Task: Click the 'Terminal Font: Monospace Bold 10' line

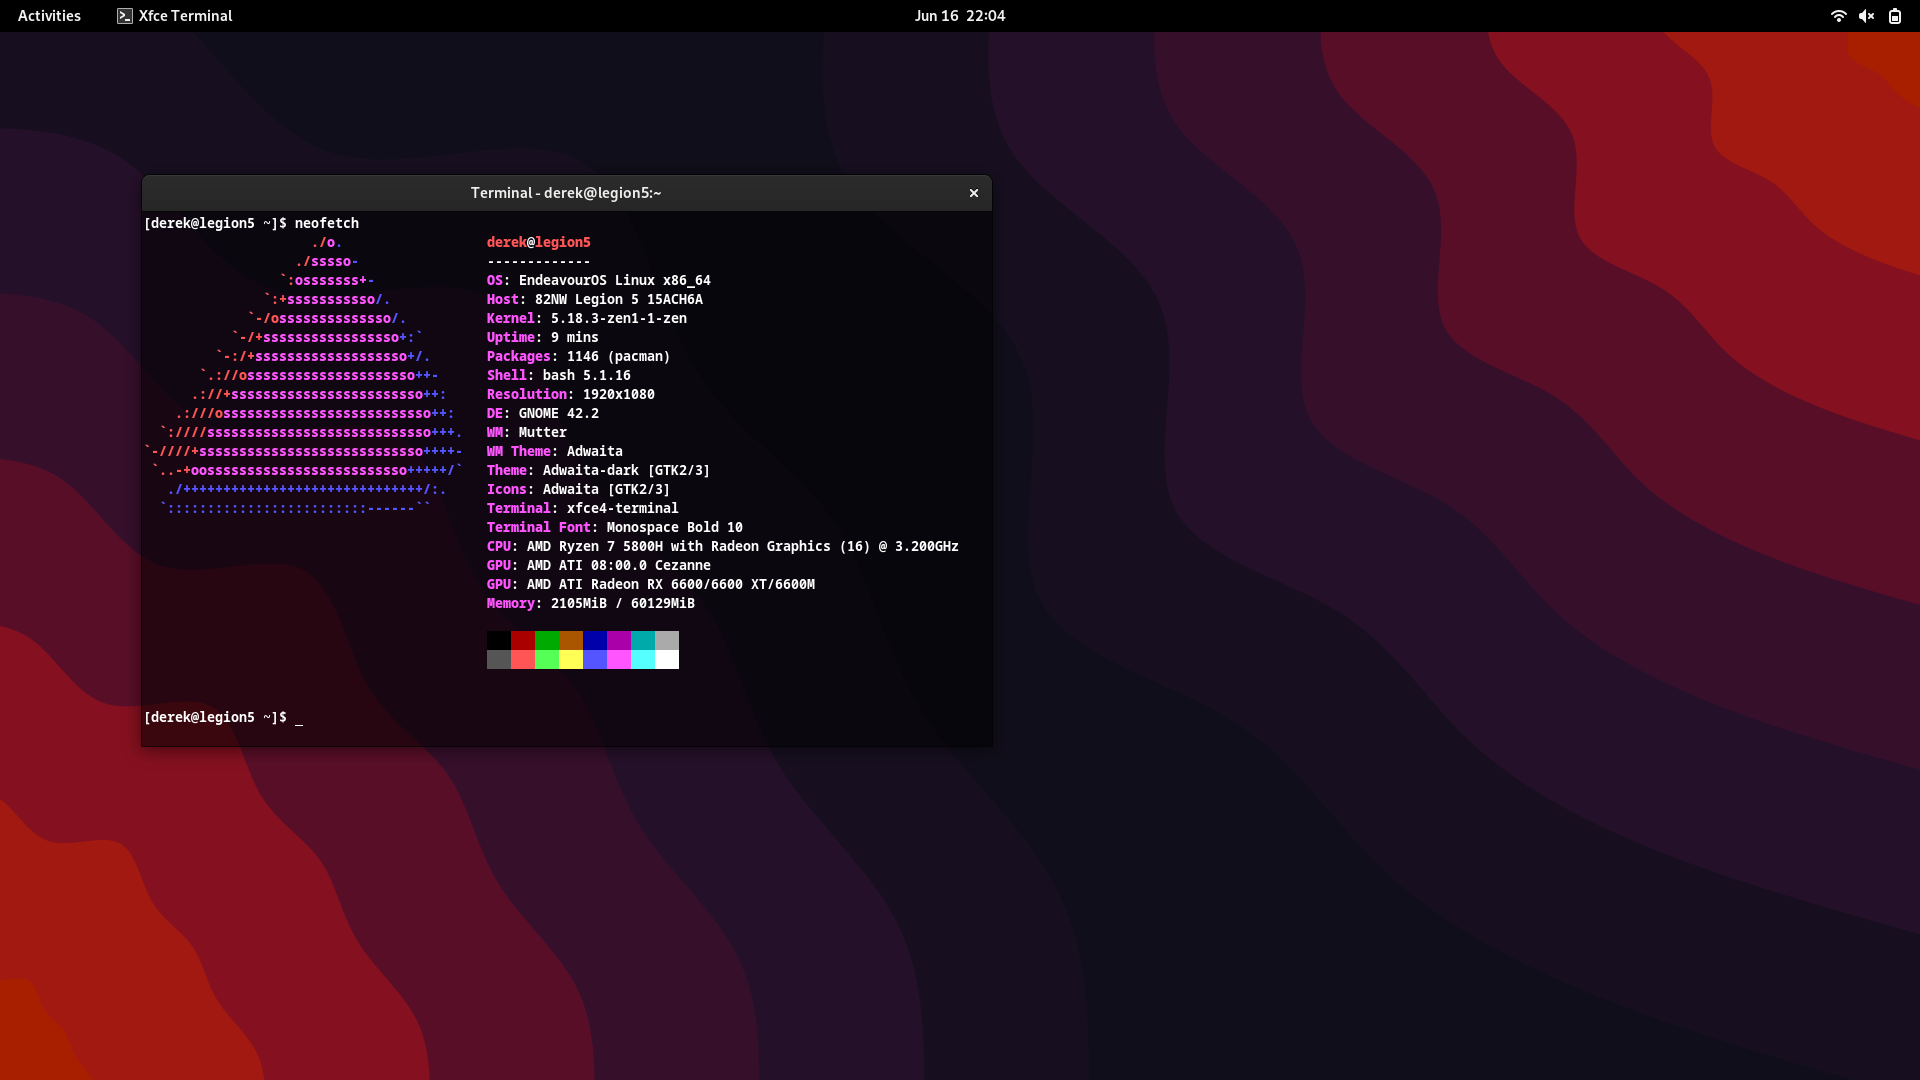Action: 615,527
